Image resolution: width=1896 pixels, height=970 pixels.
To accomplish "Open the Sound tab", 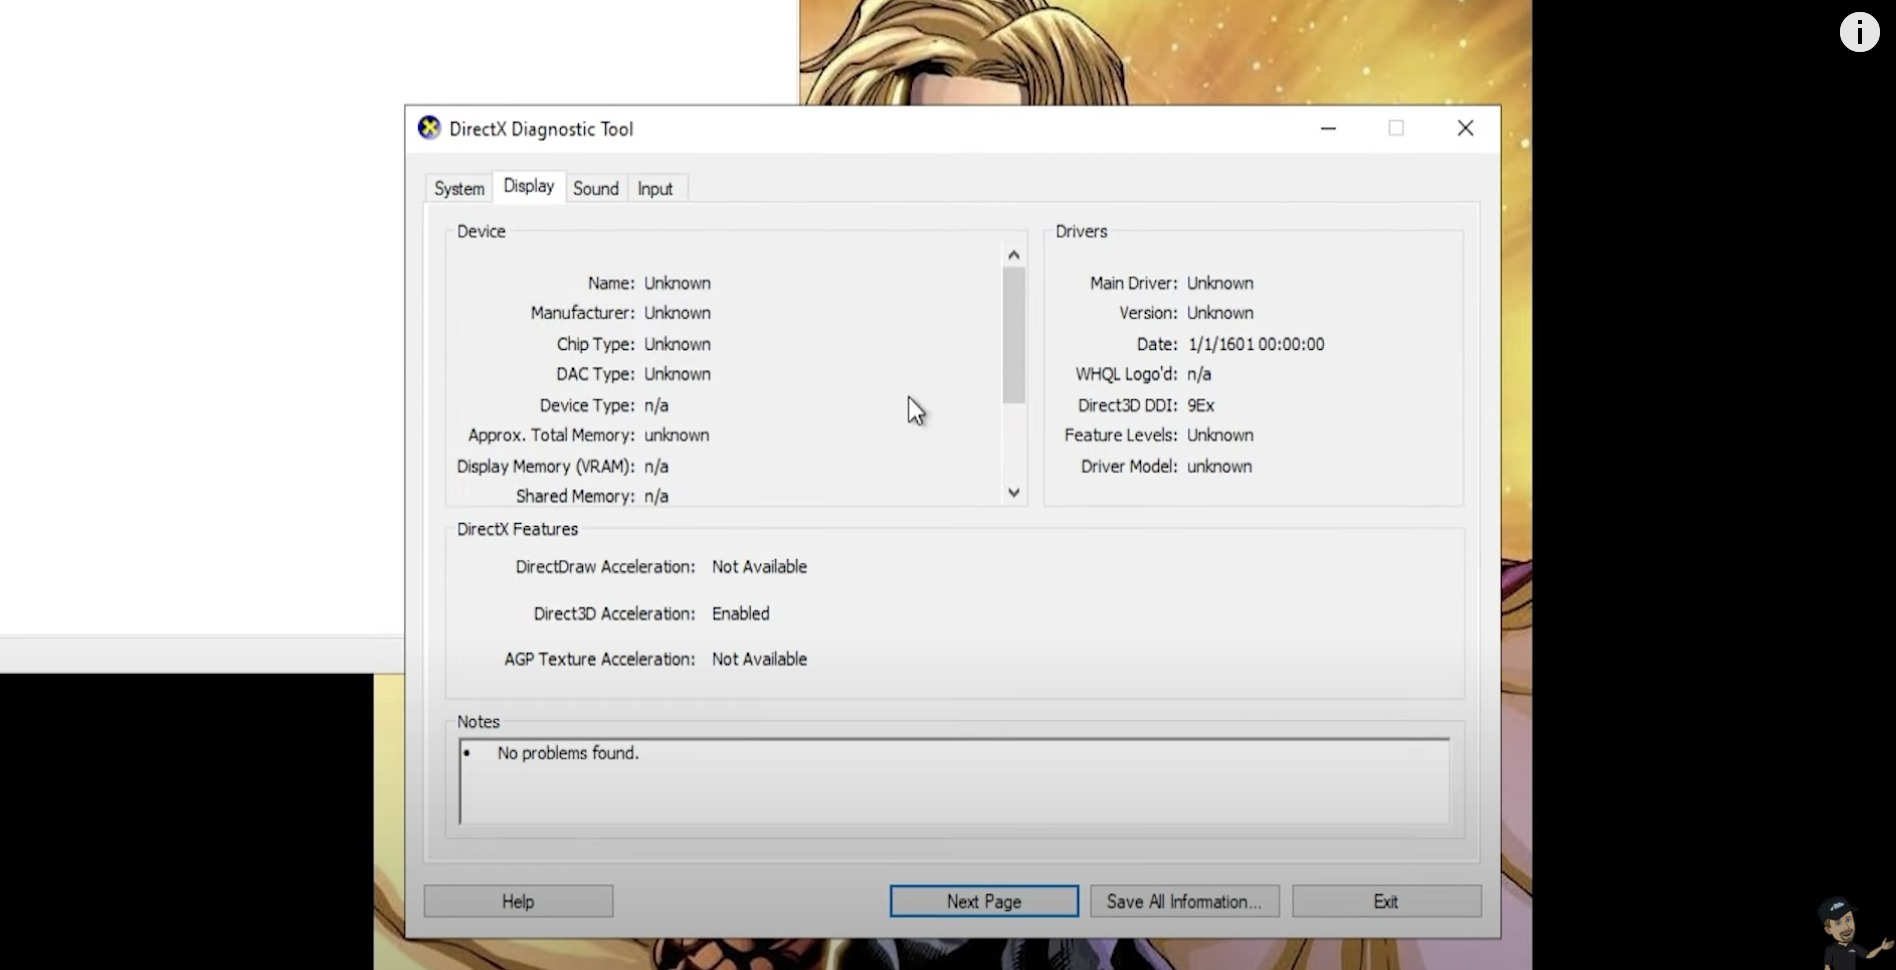I will click(x=595, y=188).
